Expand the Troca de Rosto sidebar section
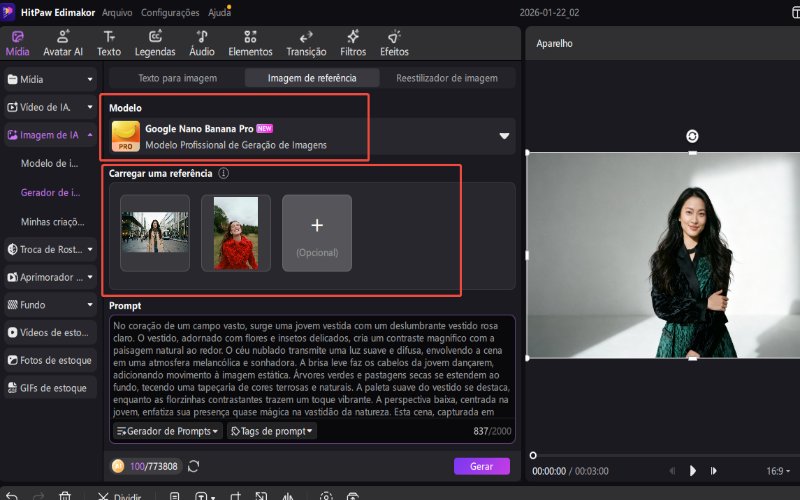The image size is (800, 500). [49, 249]
